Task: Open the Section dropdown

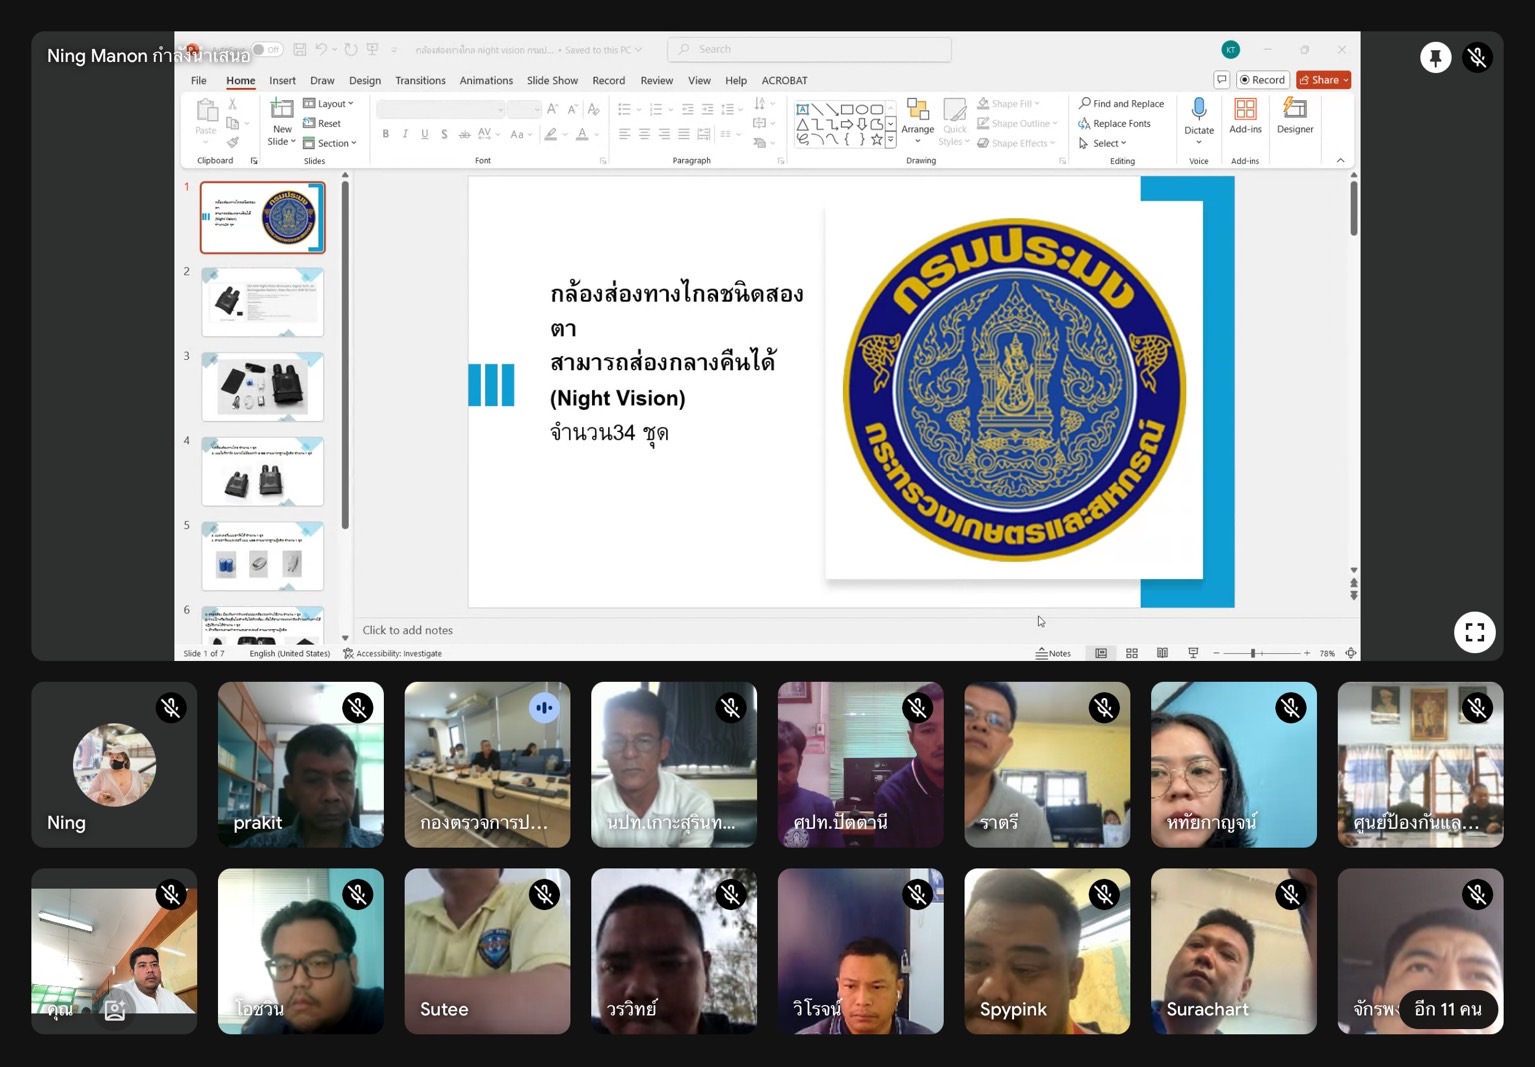Action: tap(330, 143)
